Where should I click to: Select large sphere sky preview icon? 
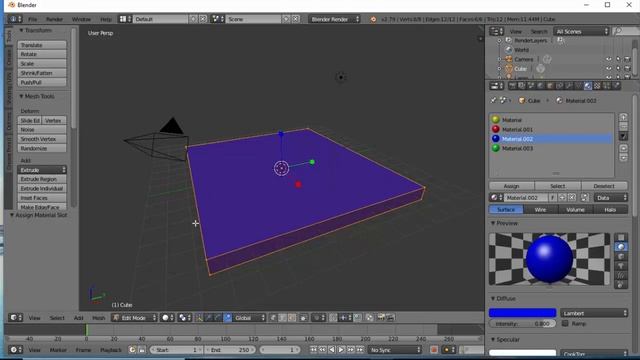(621, 284)
